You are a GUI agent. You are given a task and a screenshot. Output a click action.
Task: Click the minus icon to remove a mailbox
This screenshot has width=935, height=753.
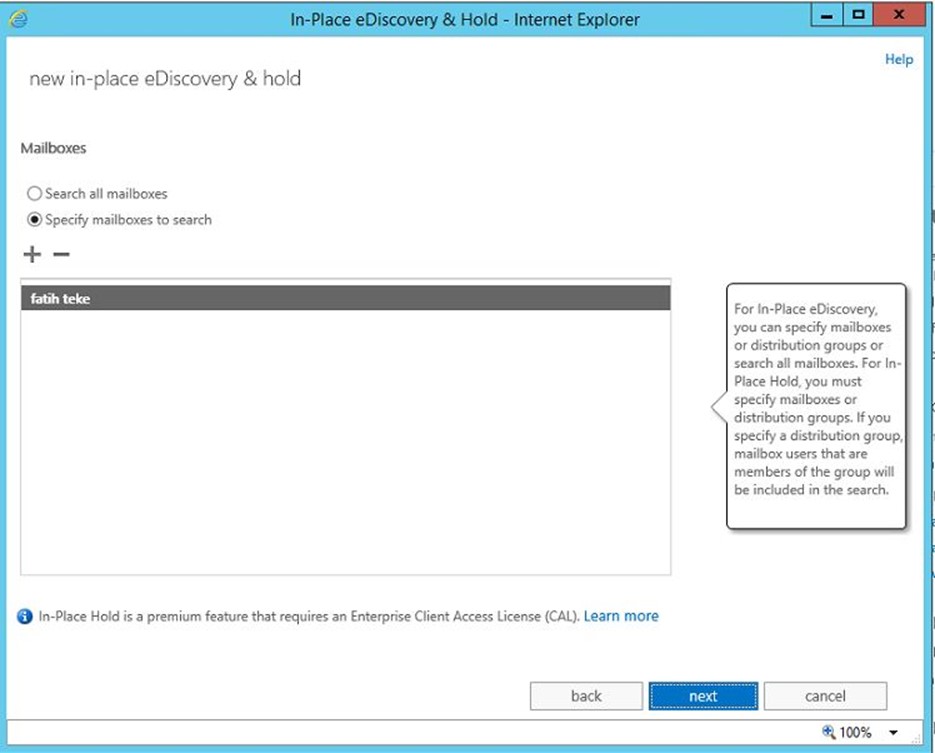(61, 255)
